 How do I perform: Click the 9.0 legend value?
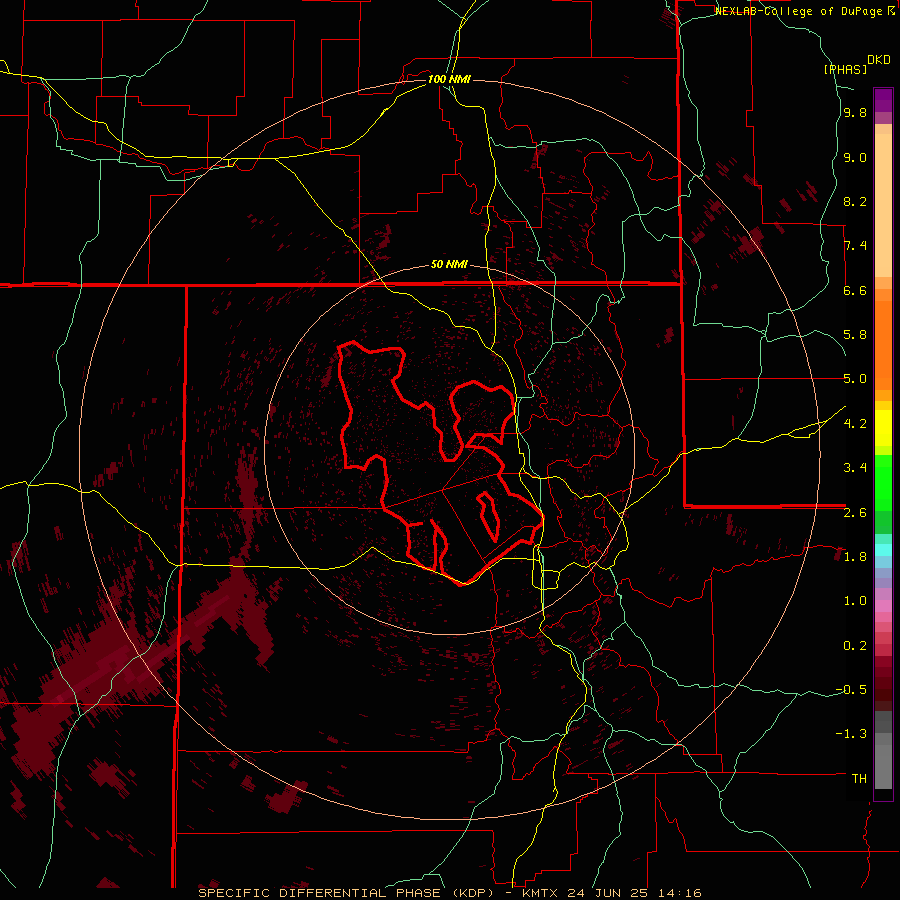pyautogui.click(x=855, y=157)
